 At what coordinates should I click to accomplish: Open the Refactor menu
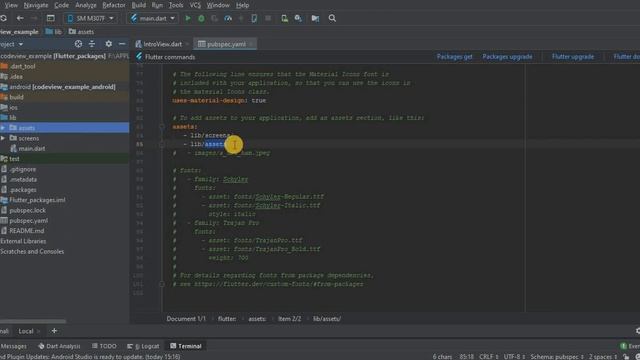(114, 5)
